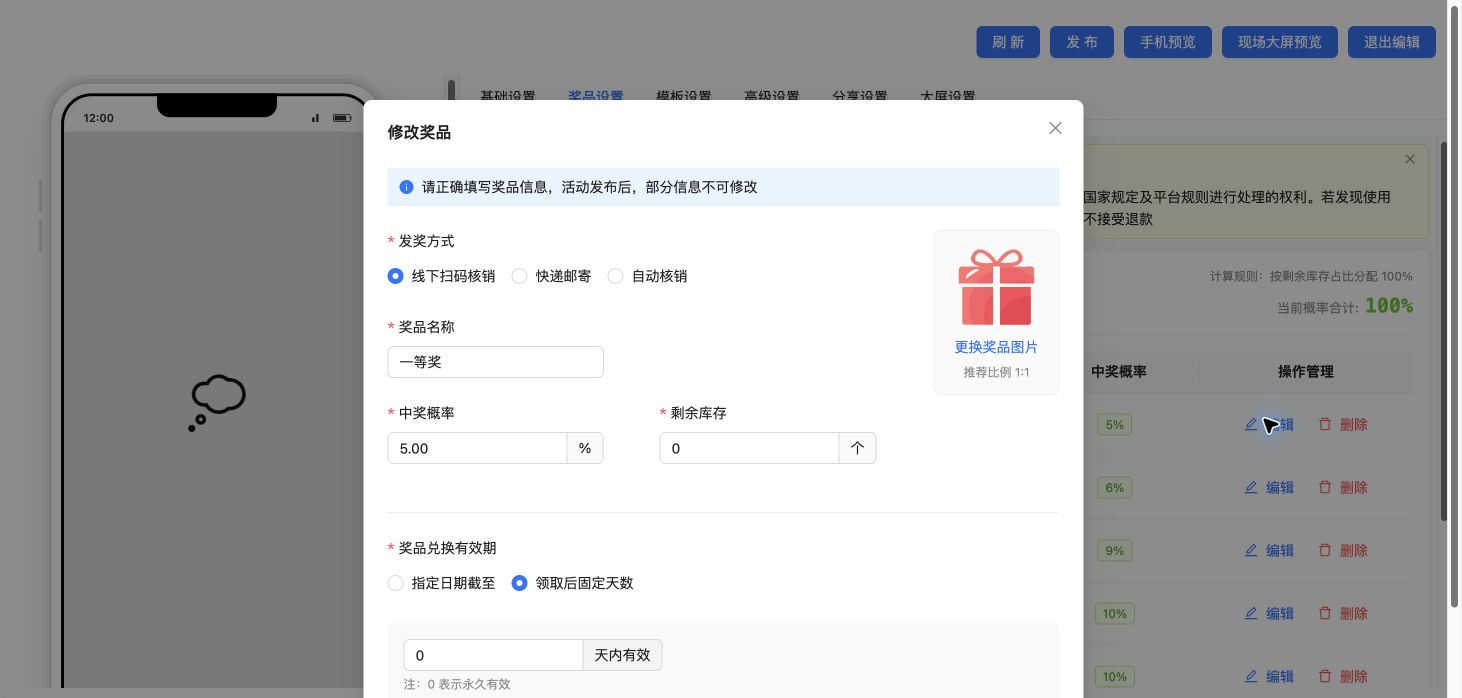
Task: Click the % suffix of 中奖概率
Action: (x=585, y=448)
